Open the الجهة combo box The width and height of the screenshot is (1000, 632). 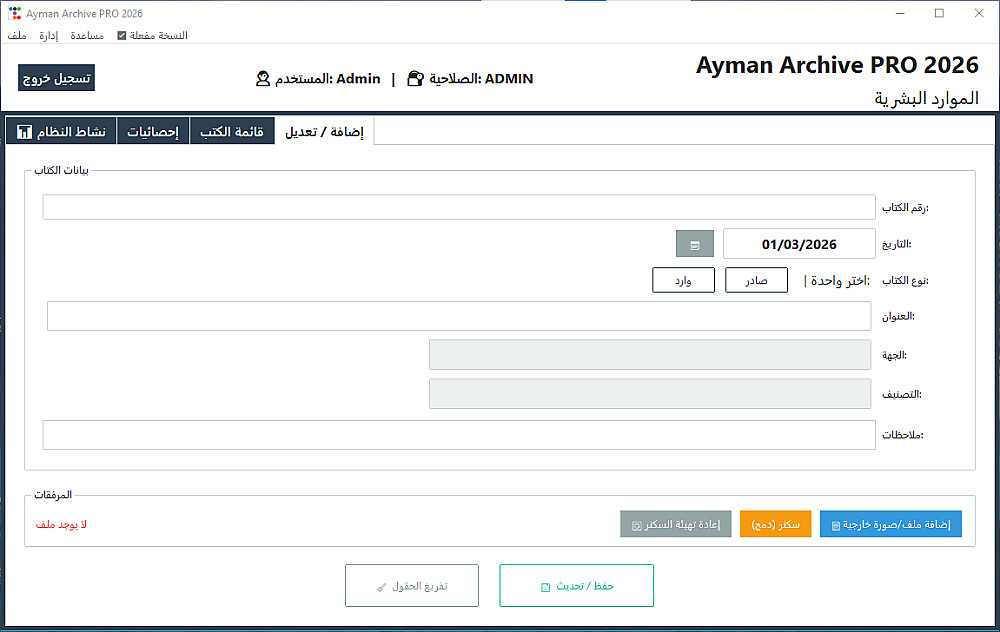(650, 355)
